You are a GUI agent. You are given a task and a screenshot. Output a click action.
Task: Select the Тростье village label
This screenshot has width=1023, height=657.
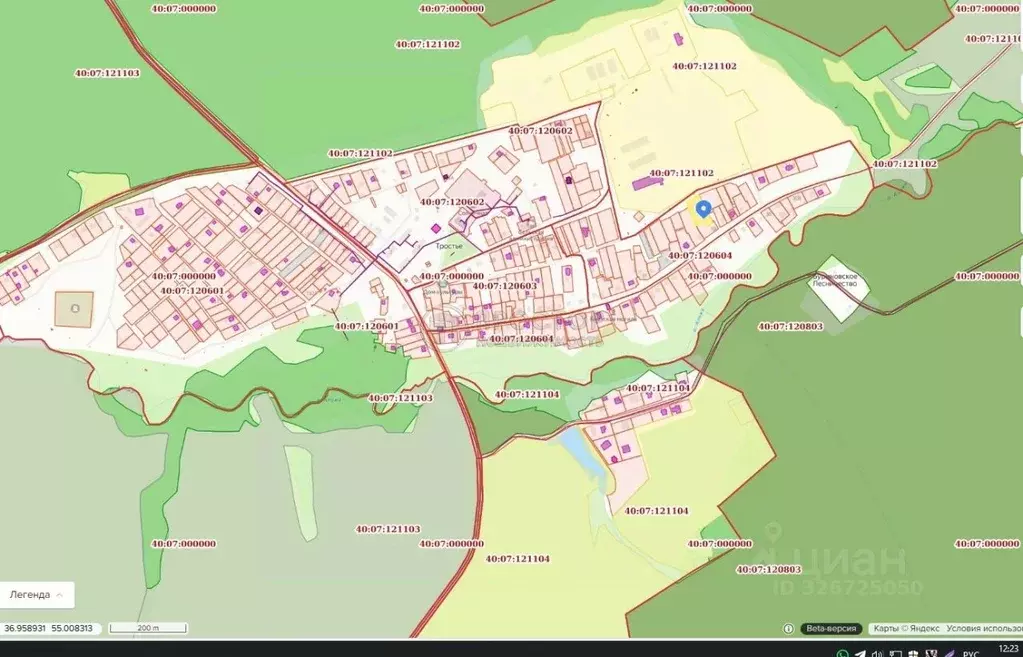(449, 246)
